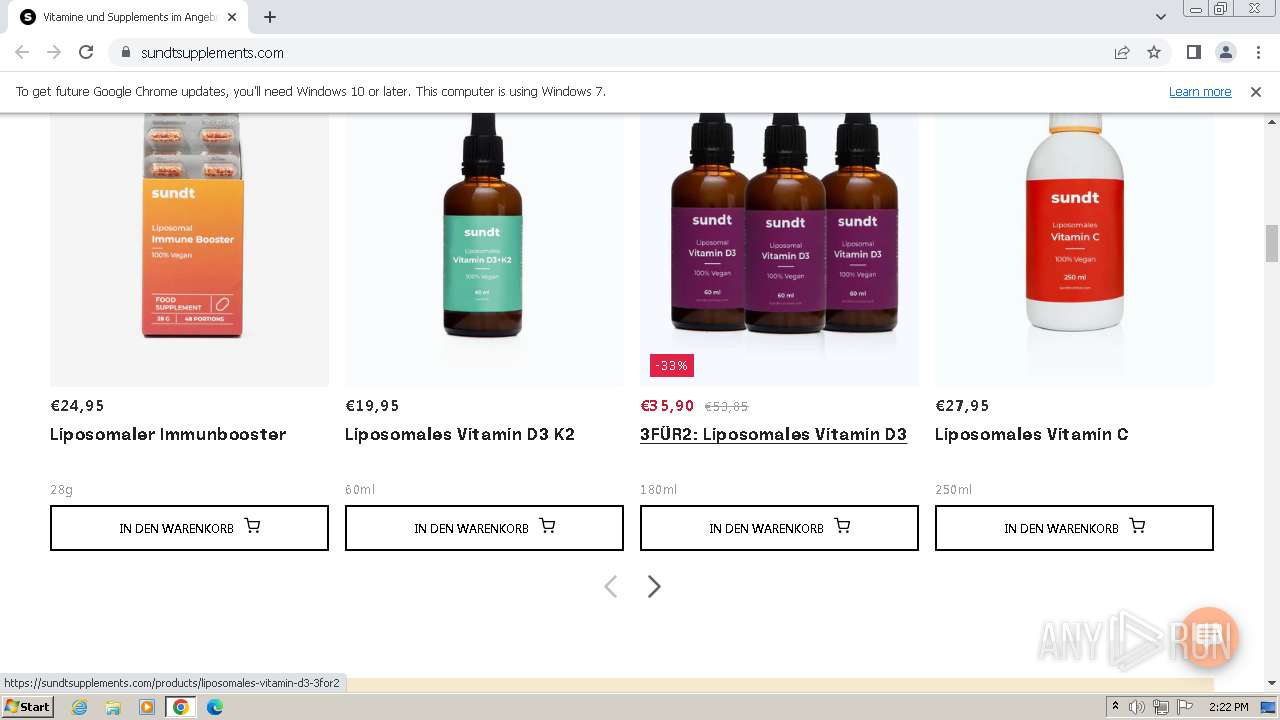Reload the page with the refresh icon
The height and width of the screenshot is (720, 1280).
click(86, 52)
